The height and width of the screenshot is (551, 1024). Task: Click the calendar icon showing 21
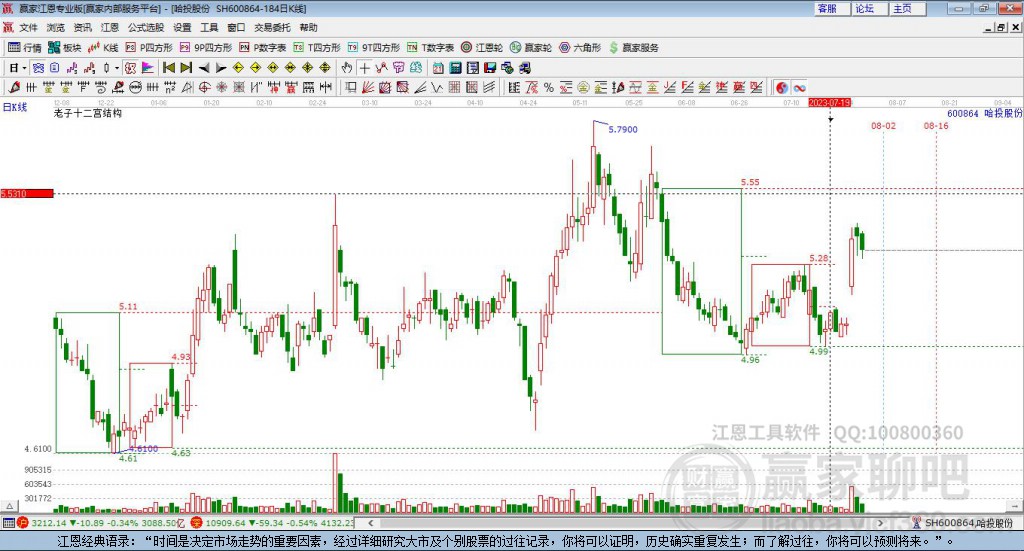[x=438, y=68]
